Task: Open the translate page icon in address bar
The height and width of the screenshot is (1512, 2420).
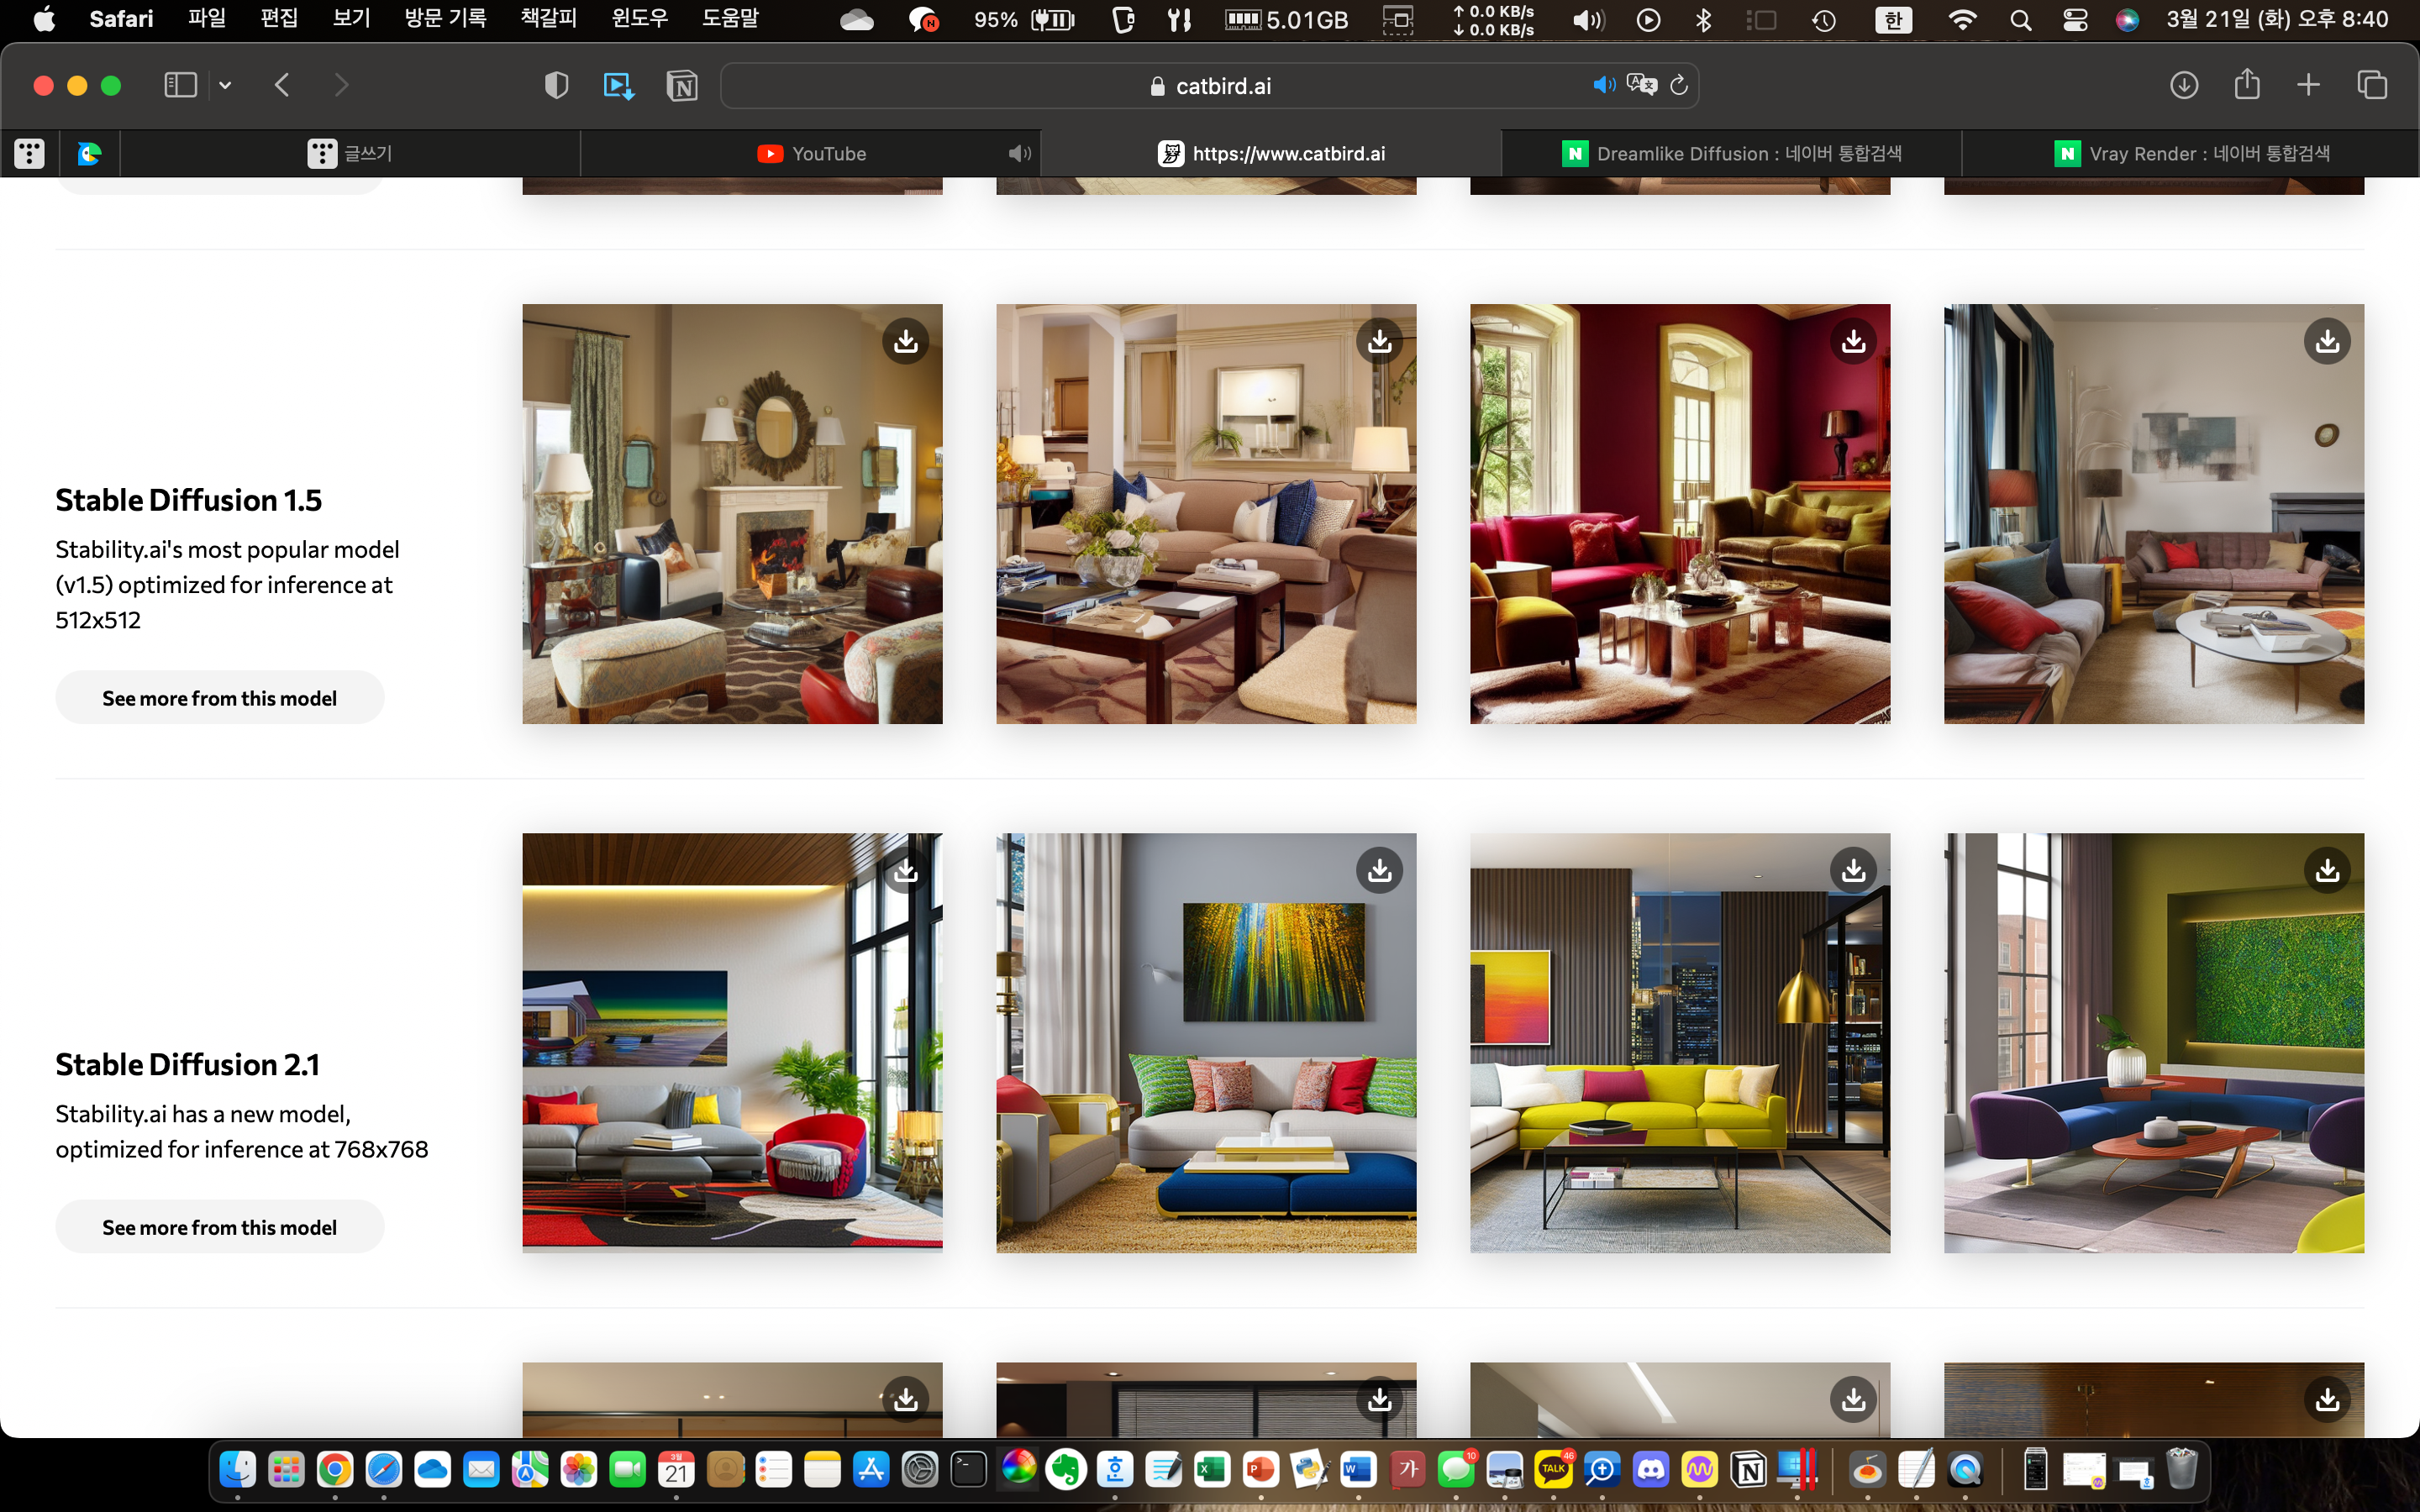Action: 1641,86
